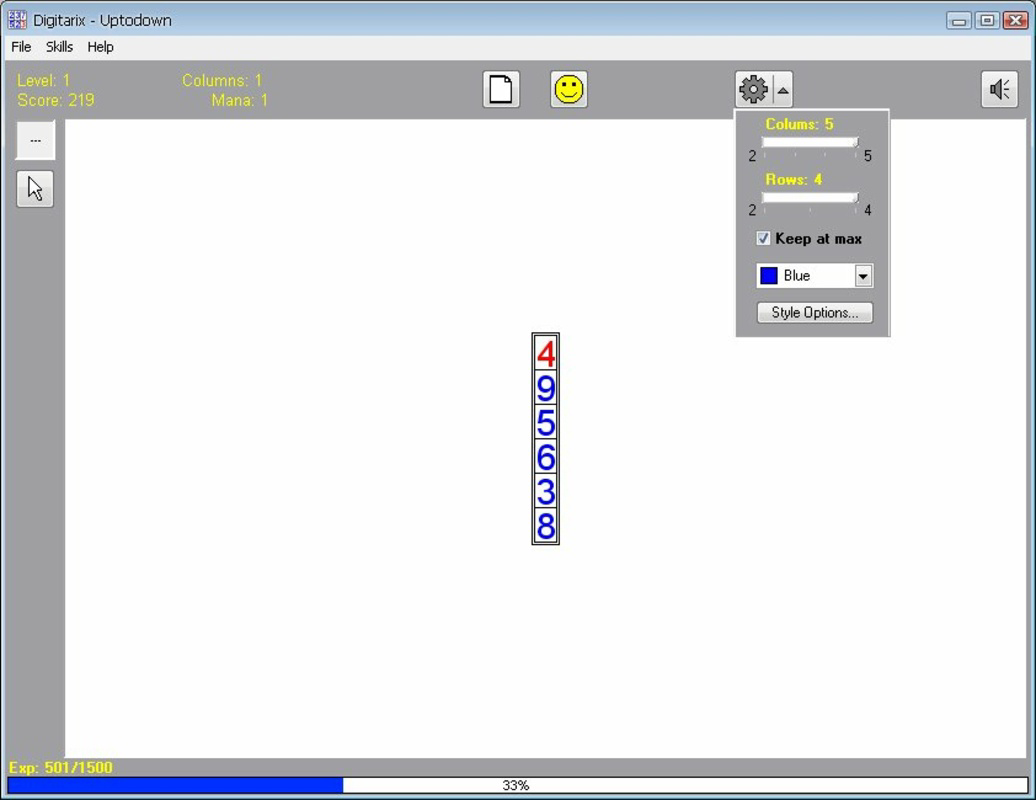Click the Level: 1 label
This screenshot has width=1036, height=800.
coord(44,81)
